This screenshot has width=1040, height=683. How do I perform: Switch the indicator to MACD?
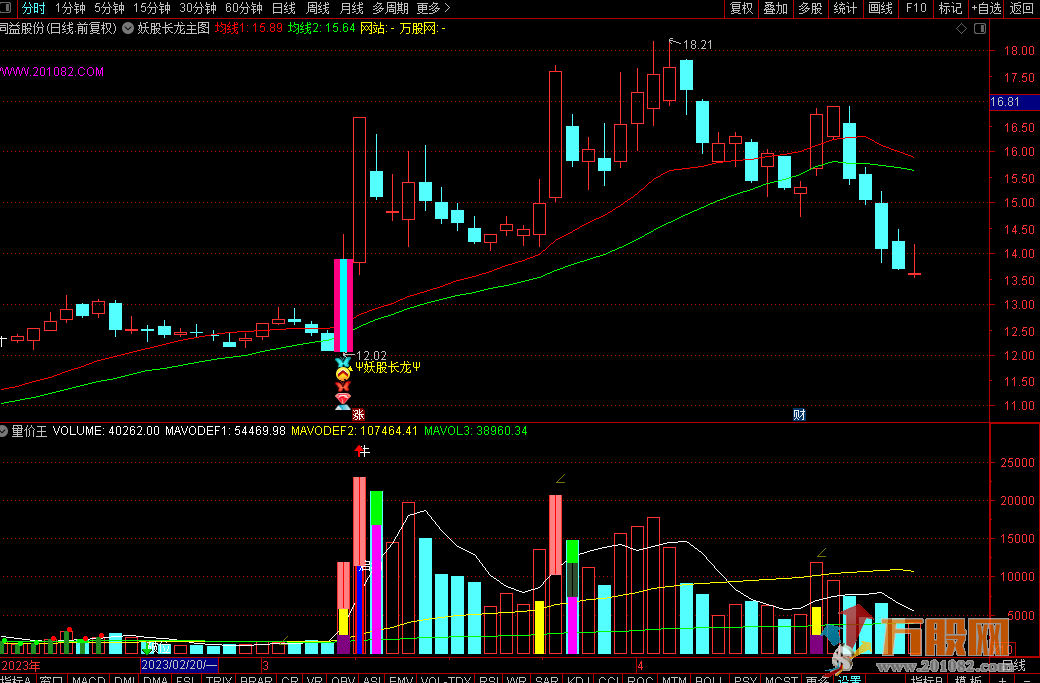coord(88,680)
